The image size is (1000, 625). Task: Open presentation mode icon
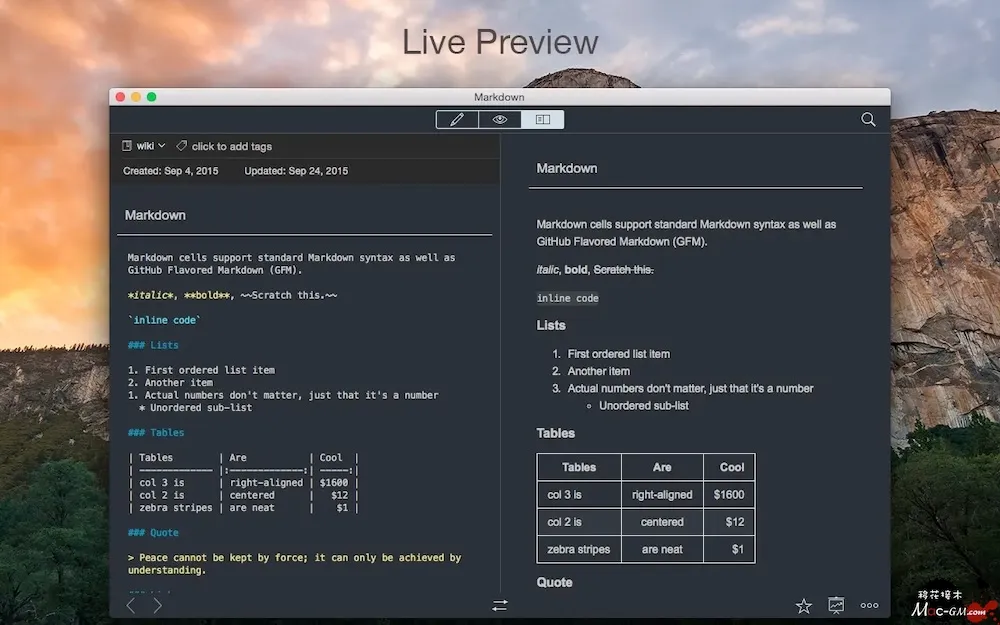coord(836,605)
